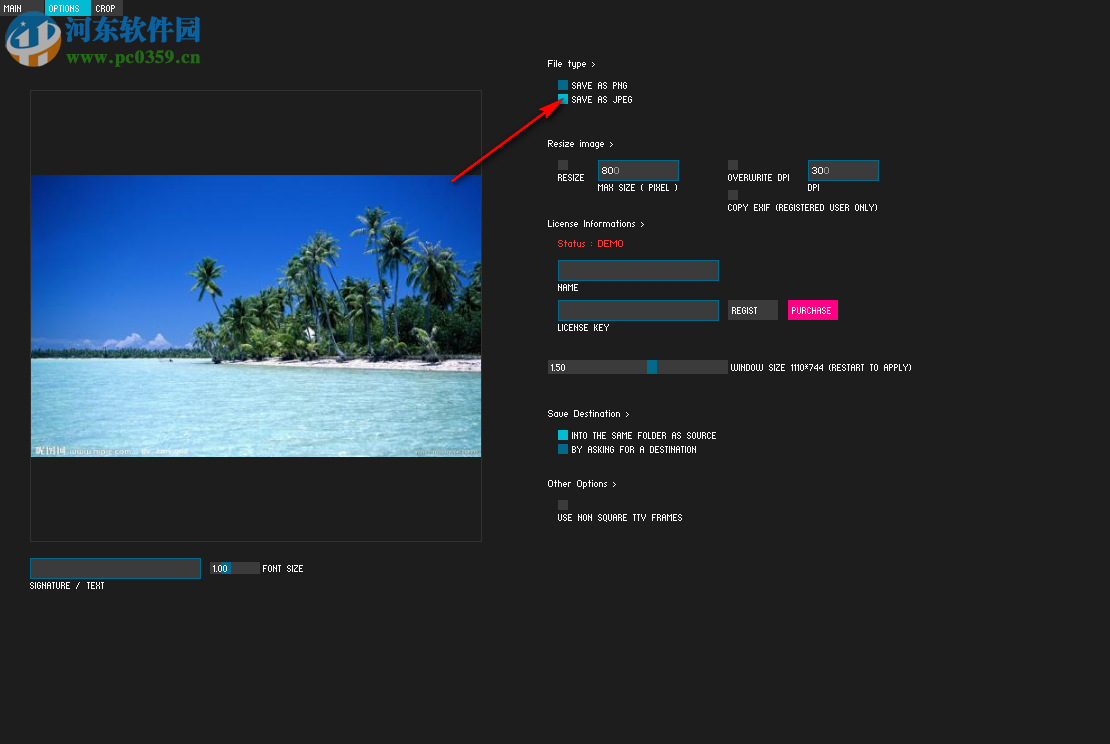Click the pink PURCHASE button
Image resolution: width=1110 pixels, height=744 pixels.
(813, 310)
